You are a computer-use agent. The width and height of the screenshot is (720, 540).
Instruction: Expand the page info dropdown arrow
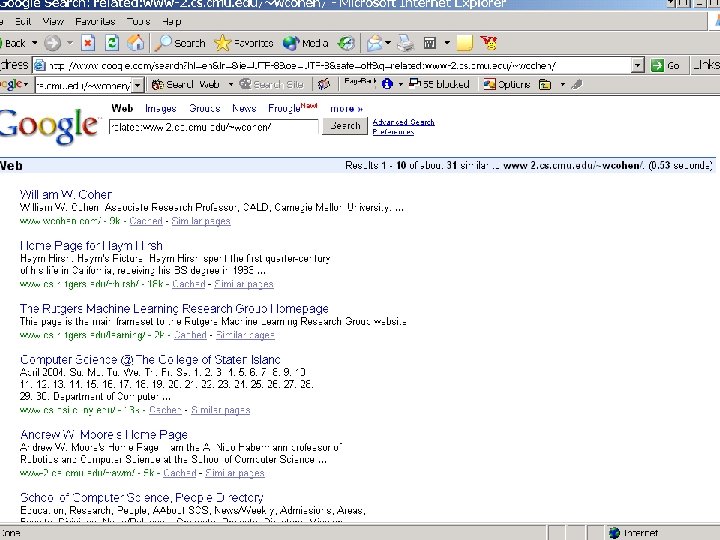coord(400,84)
